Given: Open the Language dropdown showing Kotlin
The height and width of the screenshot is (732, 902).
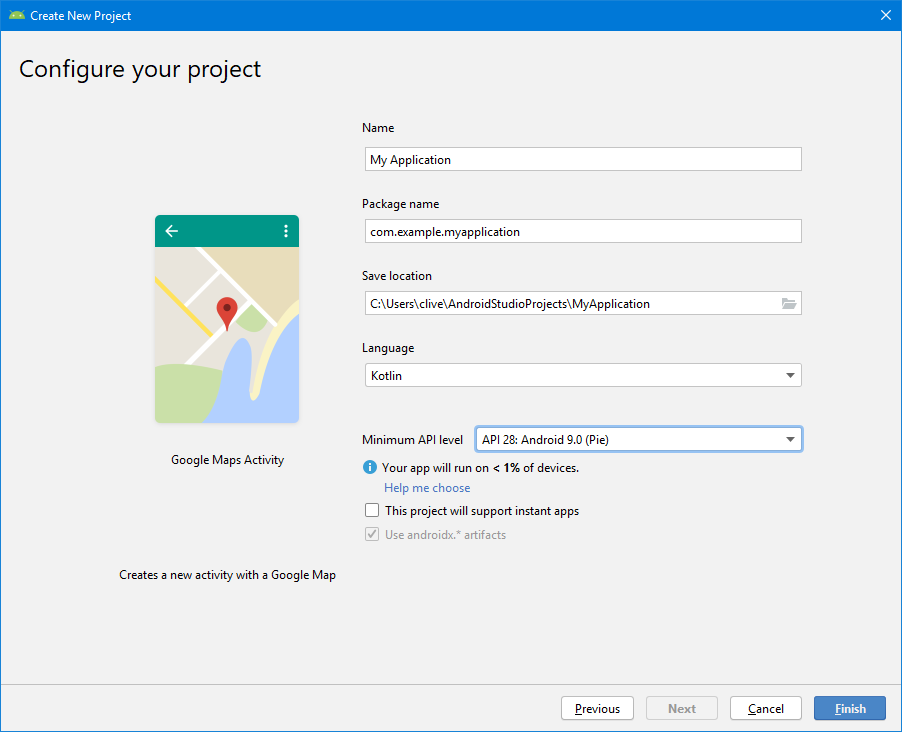Looking at the screenshot, I should point(581,376).
